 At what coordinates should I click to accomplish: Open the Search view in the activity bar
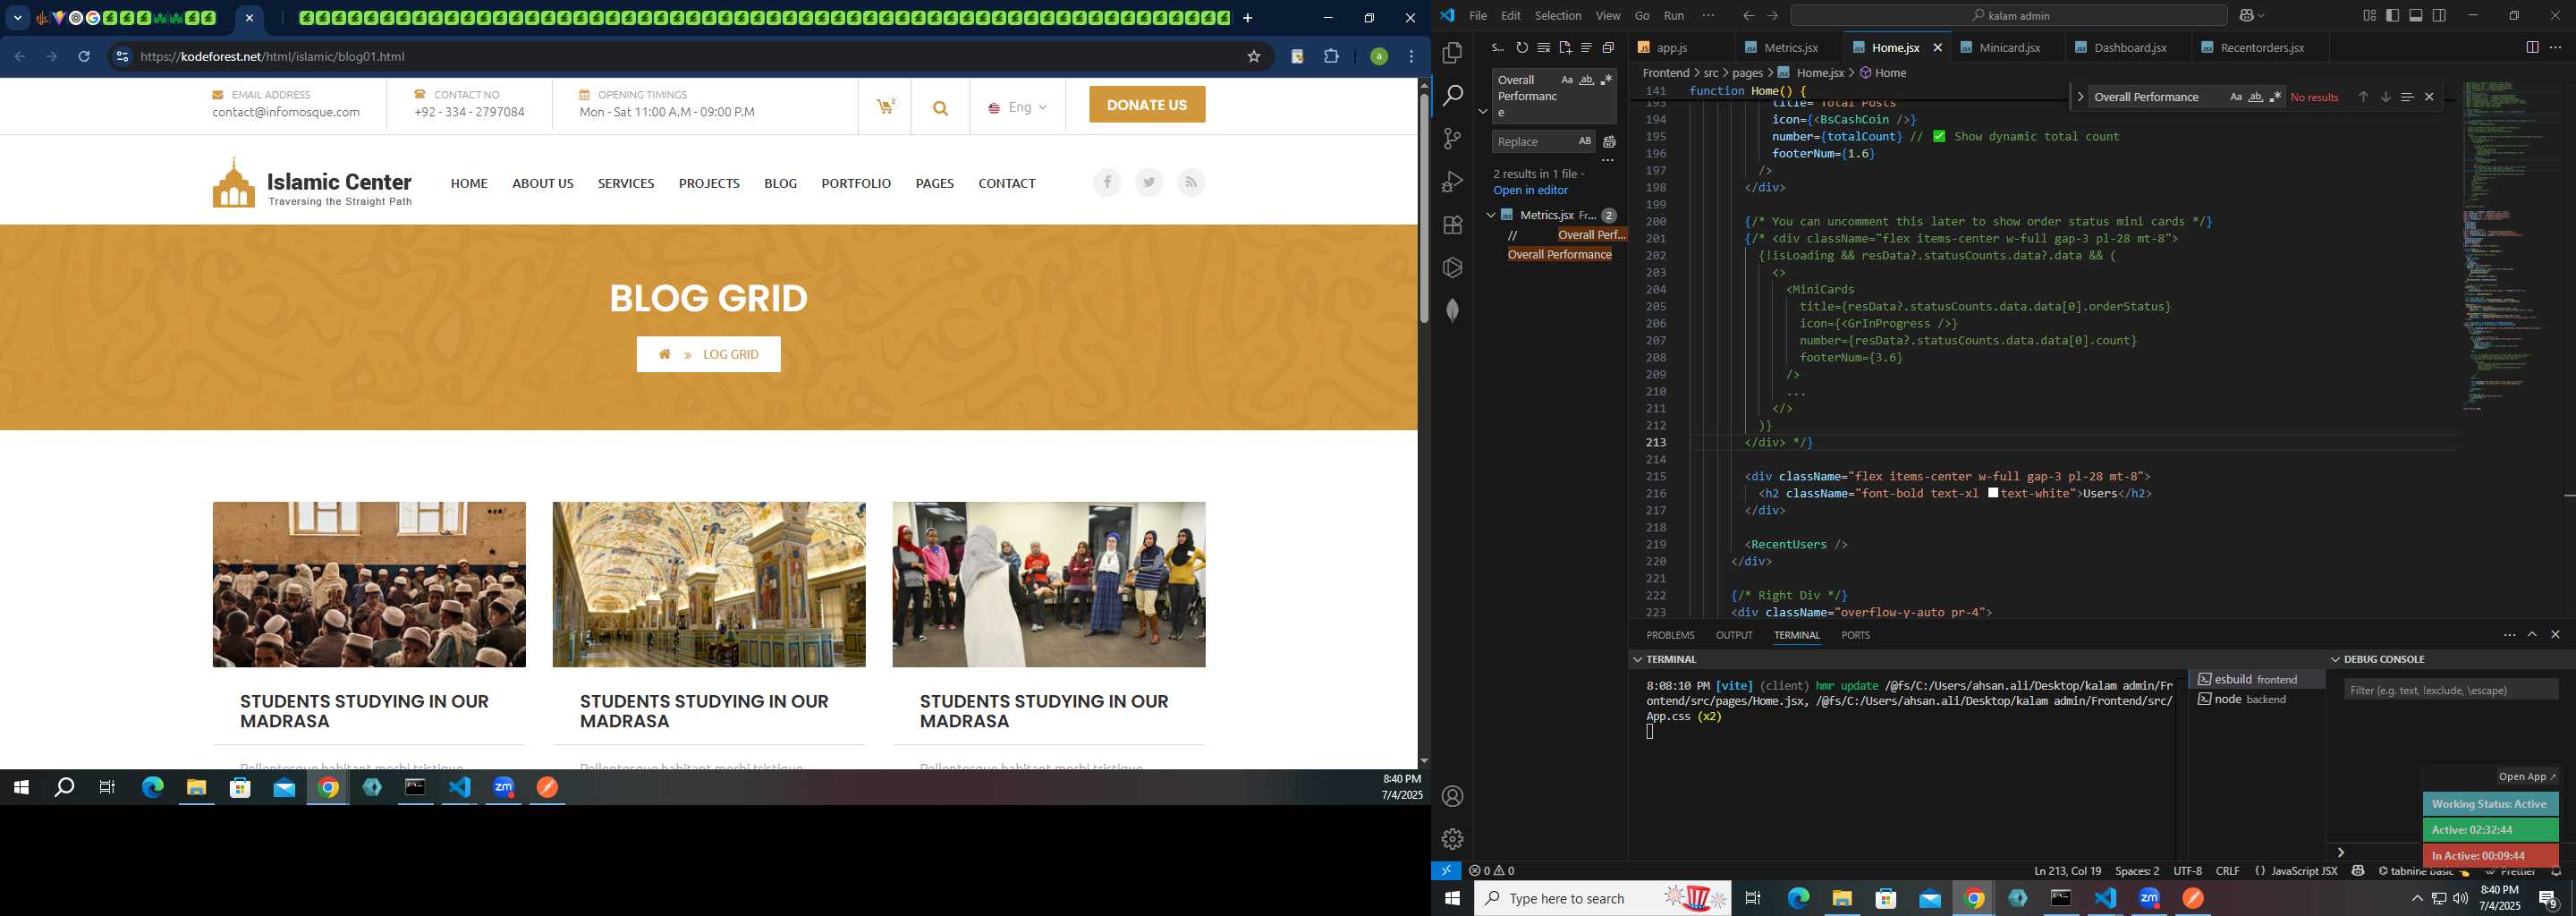1452,96
